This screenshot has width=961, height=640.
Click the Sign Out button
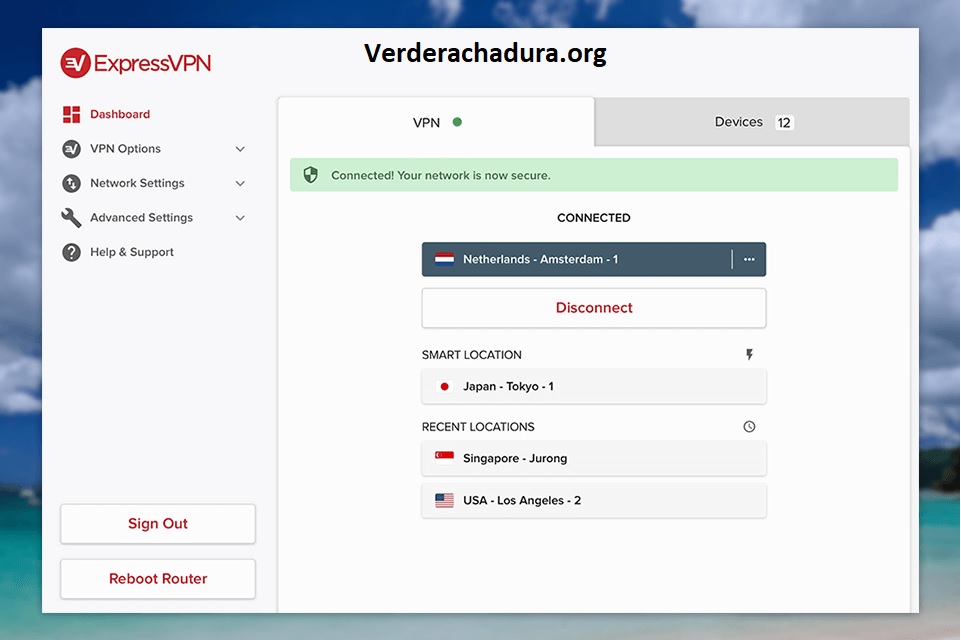[158, 524]
